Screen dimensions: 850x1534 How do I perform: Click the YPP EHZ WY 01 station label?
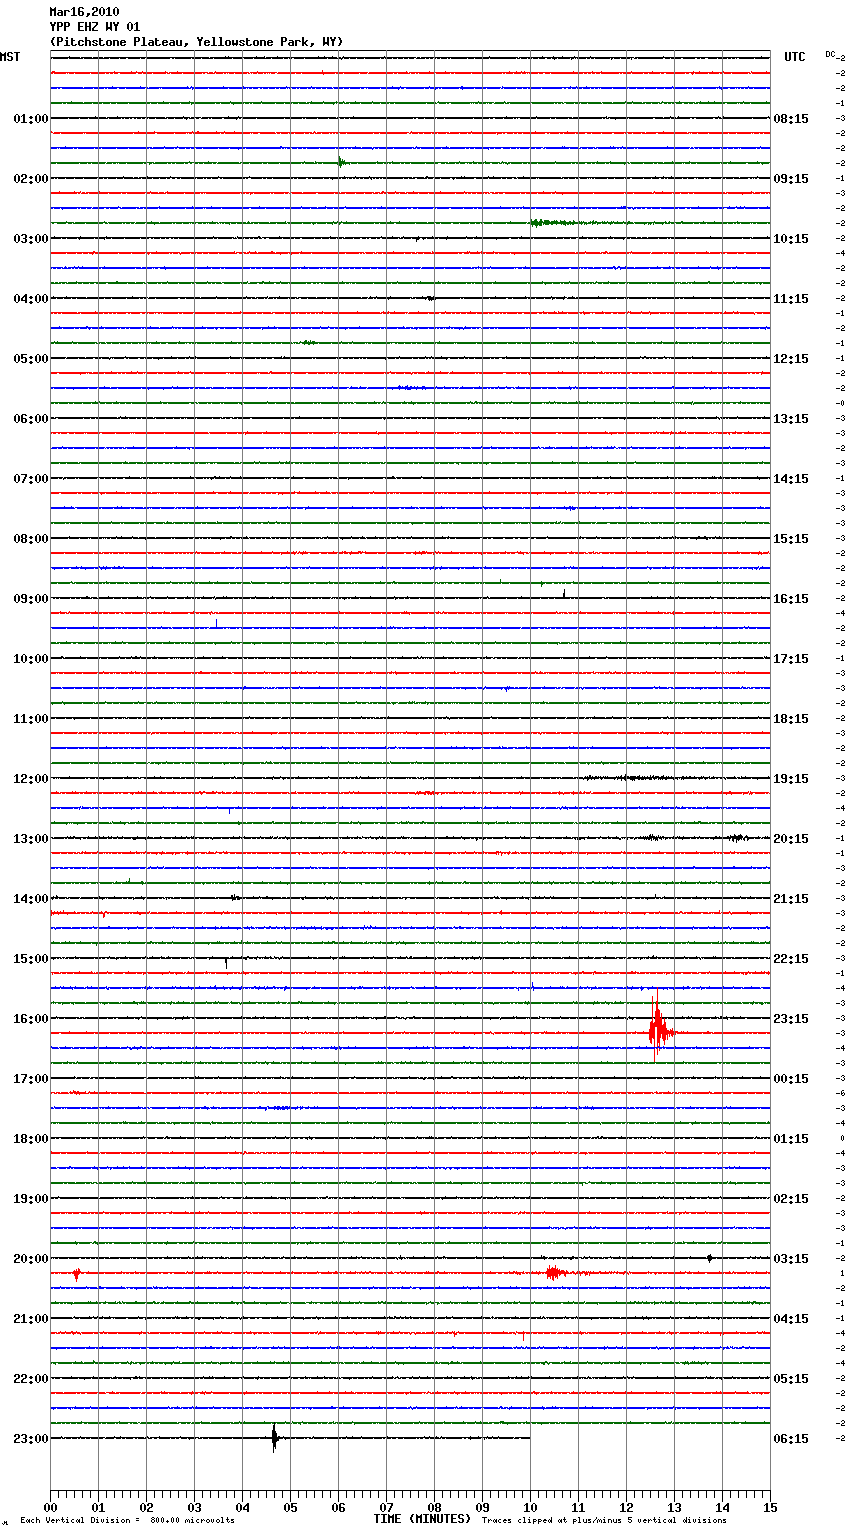coord(95,27)
